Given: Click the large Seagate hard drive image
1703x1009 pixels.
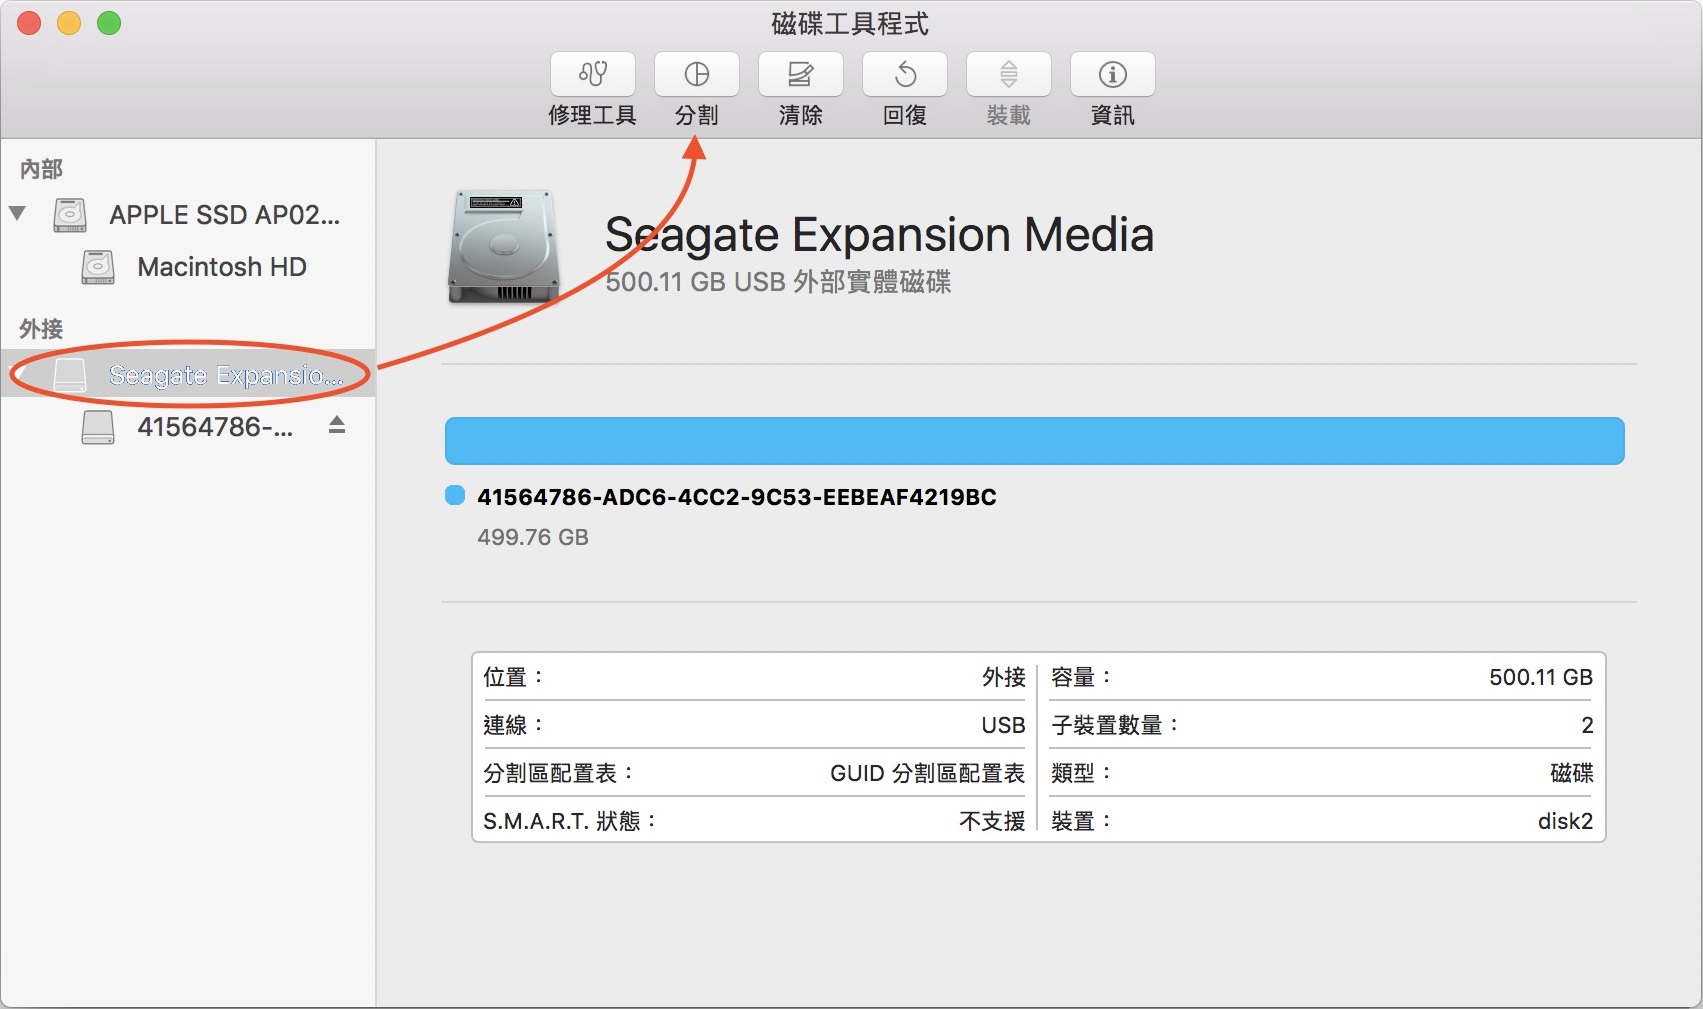Looking at the screenshot, I should 503,246.
